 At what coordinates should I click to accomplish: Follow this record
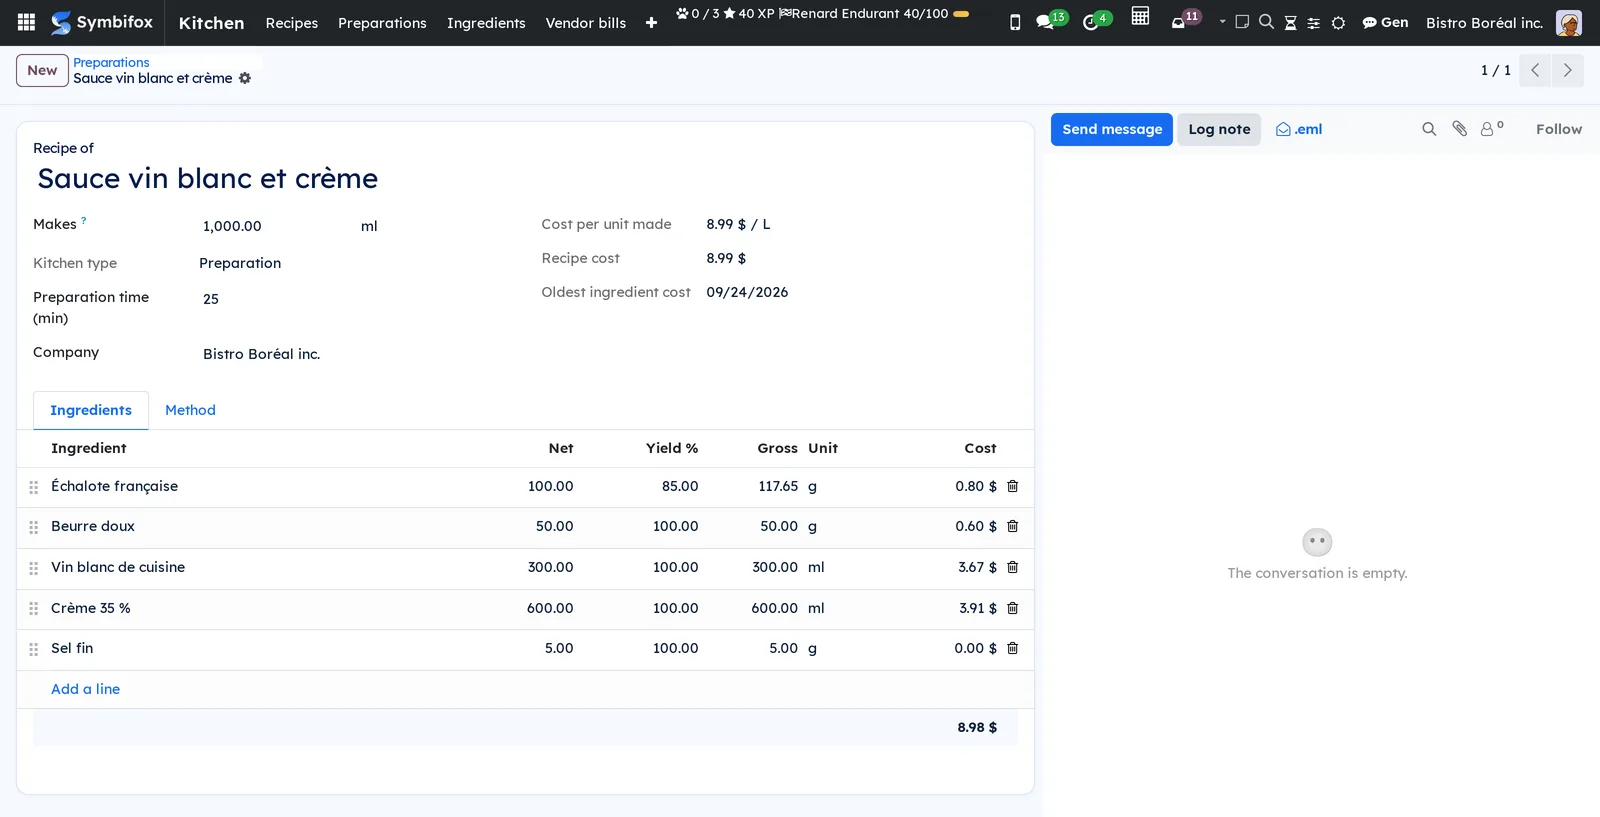click(x=1559, y=129)
